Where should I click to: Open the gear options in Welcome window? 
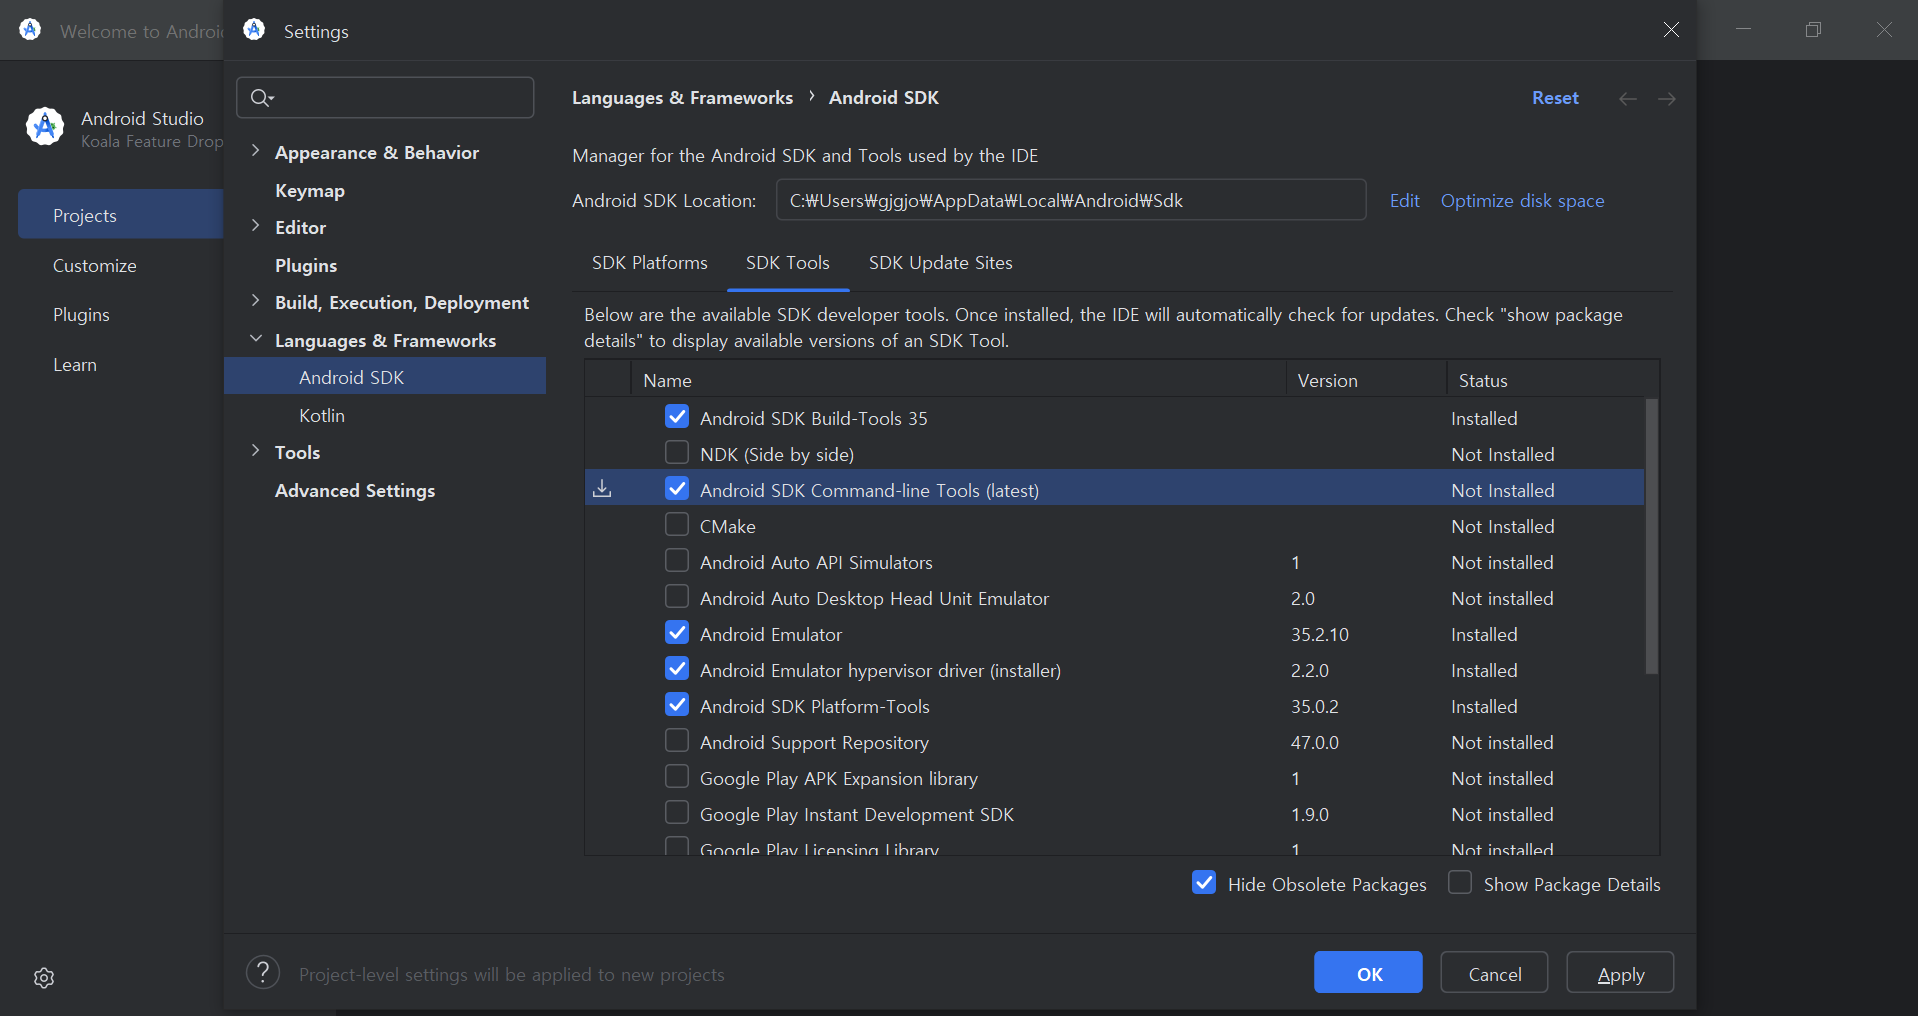click(x=44, y=978)
